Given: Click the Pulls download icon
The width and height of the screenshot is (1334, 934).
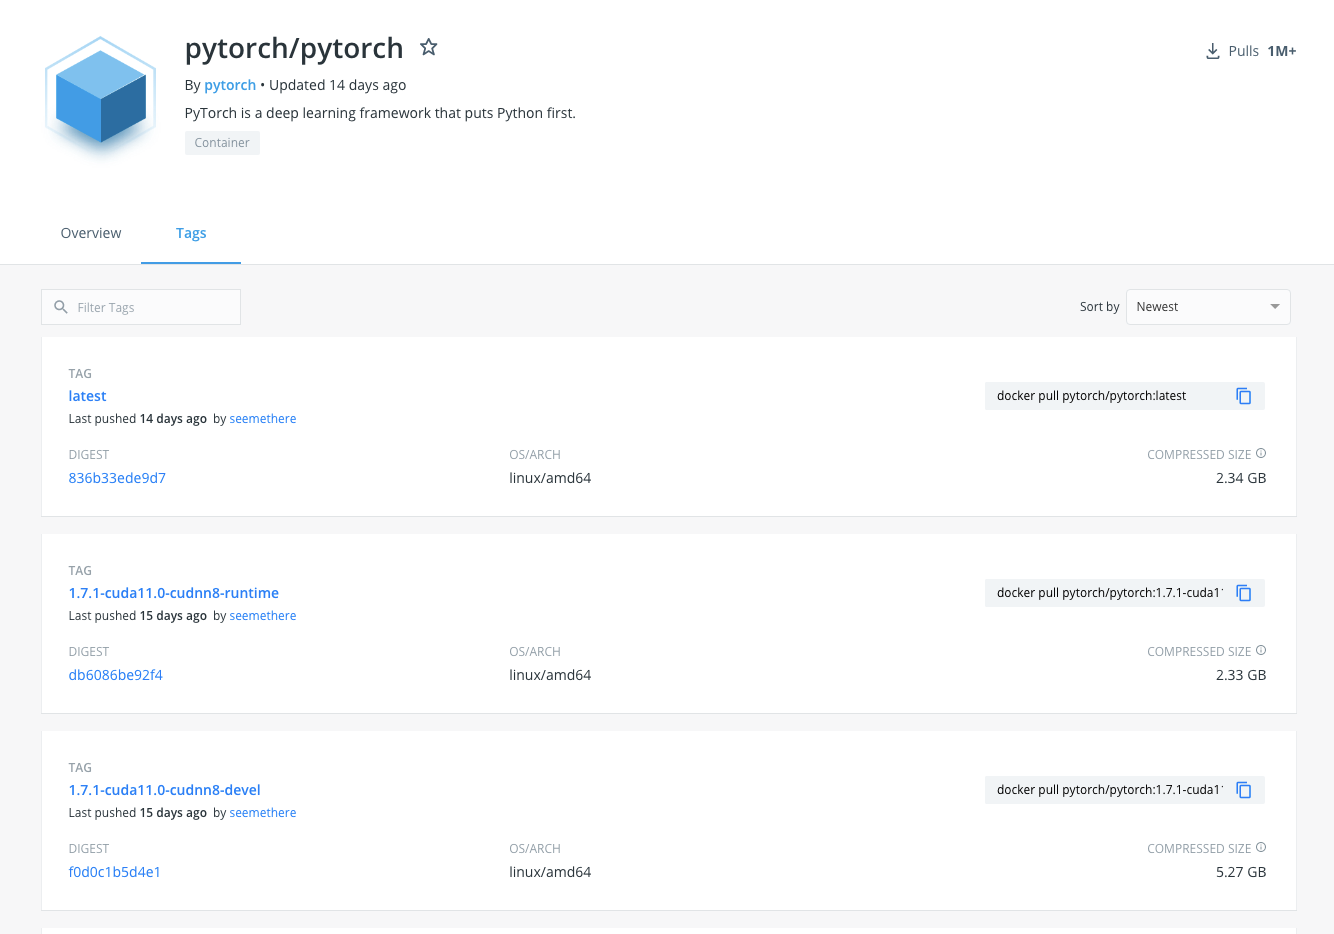Looking at the screenshot, I should [1211, 50].
